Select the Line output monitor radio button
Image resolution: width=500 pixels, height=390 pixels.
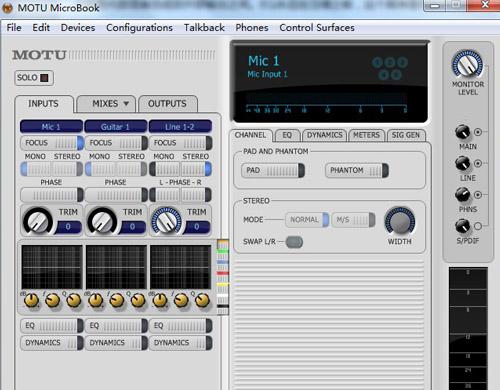coord(478,163)
